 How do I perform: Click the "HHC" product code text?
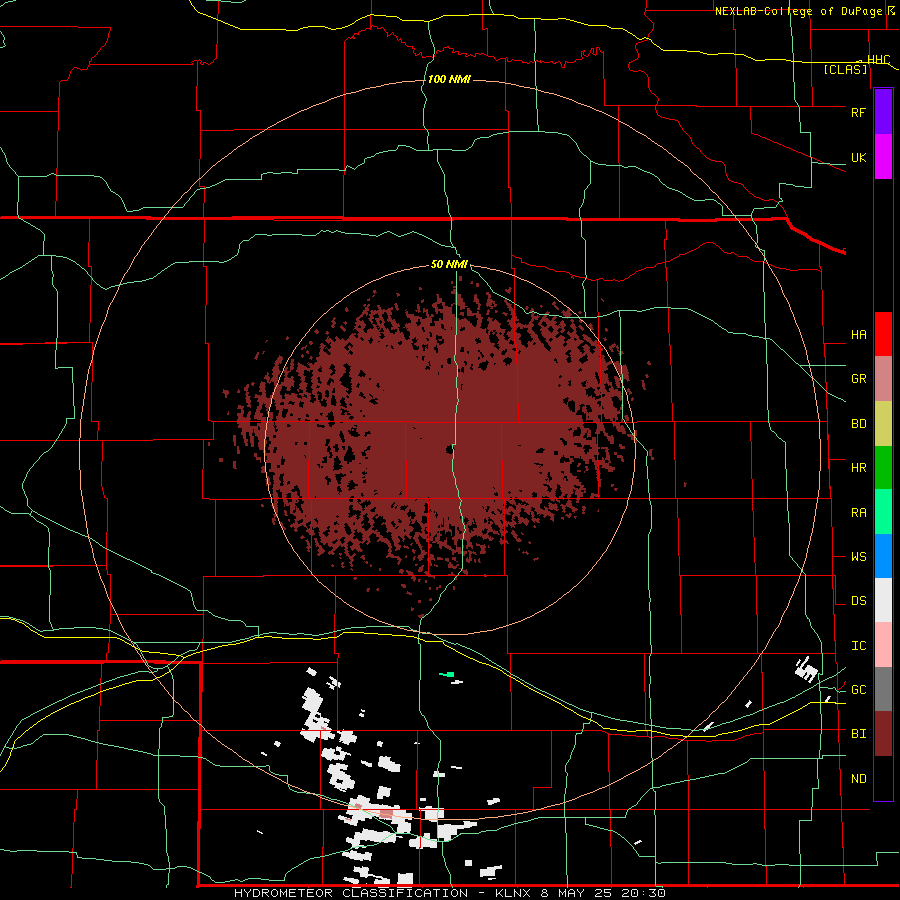pyautogui.click(x=879, y=60)
